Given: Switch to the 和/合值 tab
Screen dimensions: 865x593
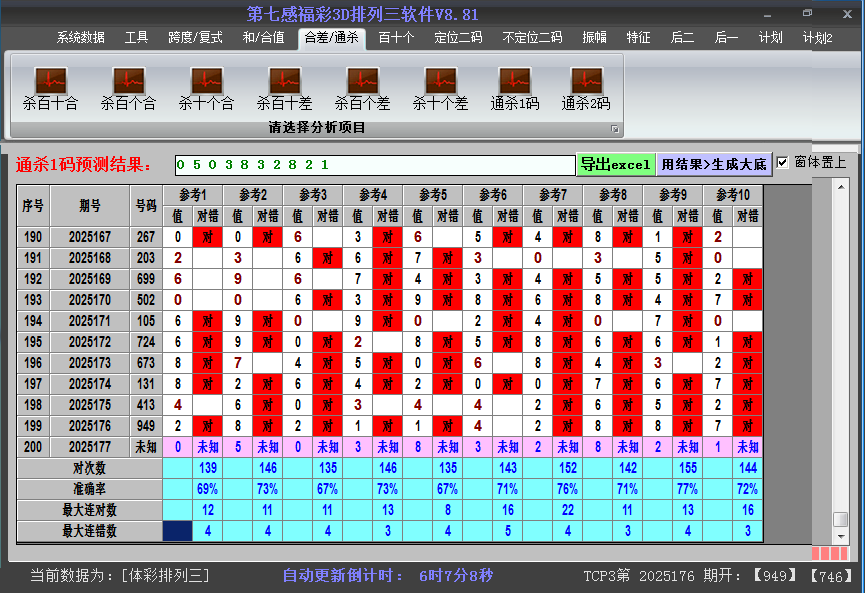Looking at the screenshot, I should 264,38.
